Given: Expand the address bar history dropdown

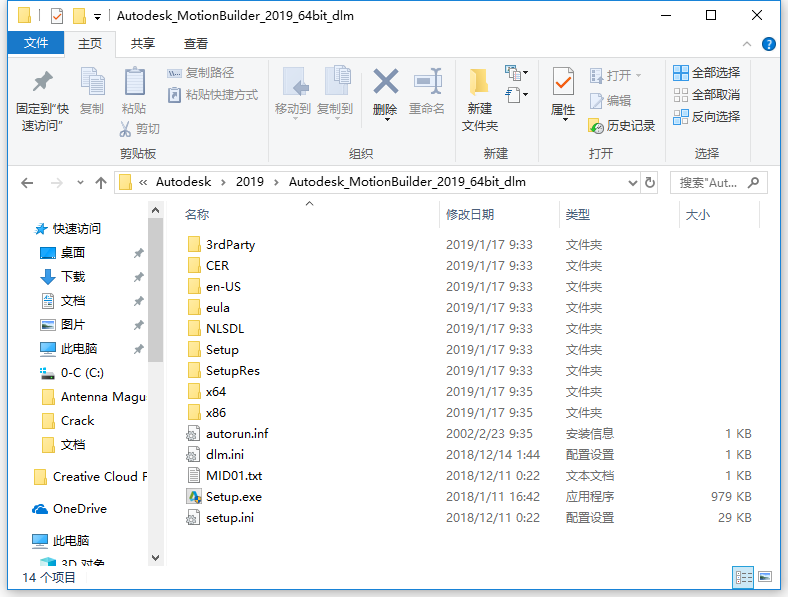Looking at the screenshot, I should pos(633,183).
